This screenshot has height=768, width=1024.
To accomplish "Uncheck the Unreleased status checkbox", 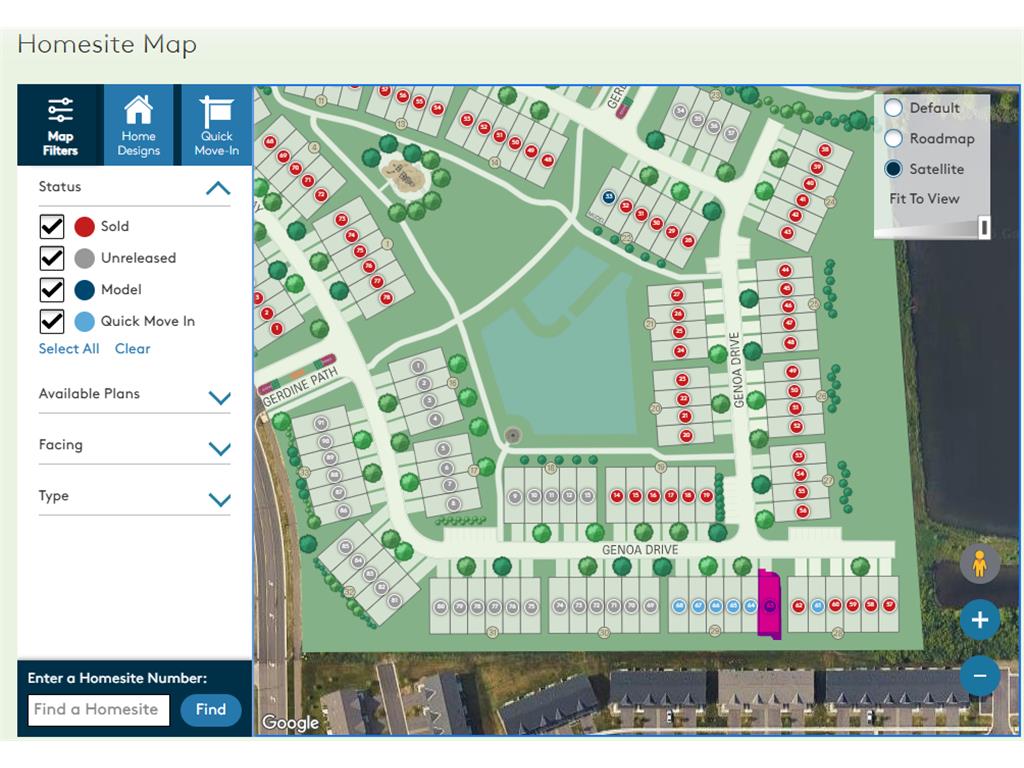I will (x=52, y=258).
